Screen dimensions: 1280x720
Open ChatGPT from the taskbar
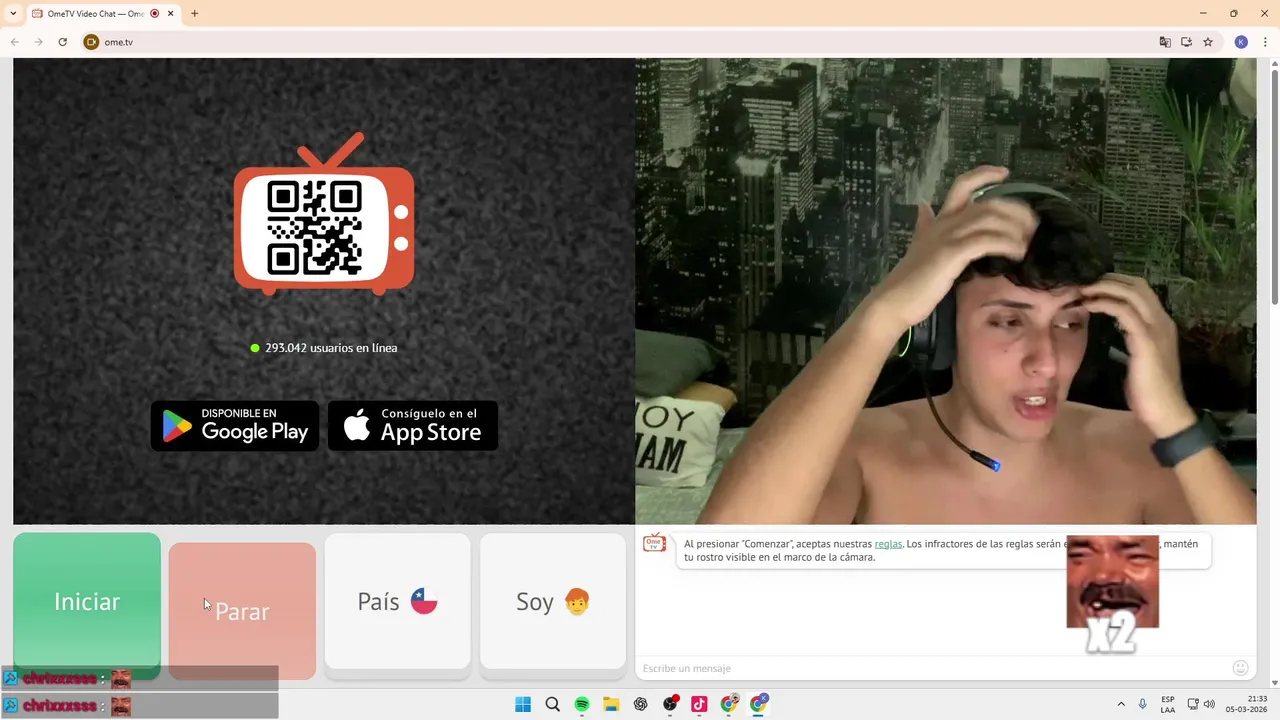[x=641, y=704]
